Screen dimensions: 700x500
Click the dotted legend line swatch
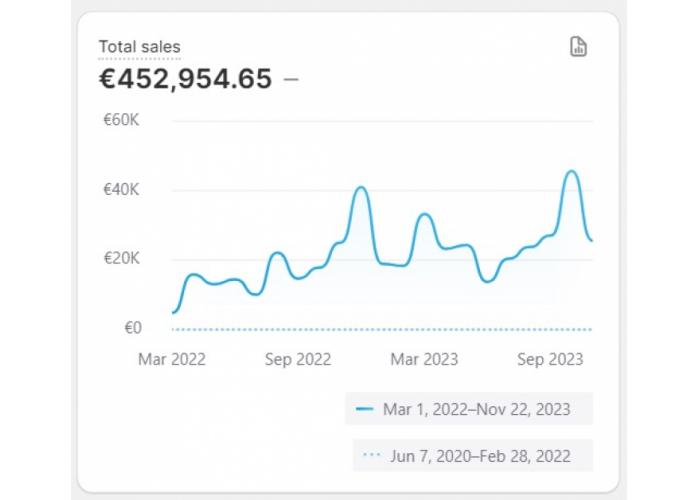pos(371,455)
